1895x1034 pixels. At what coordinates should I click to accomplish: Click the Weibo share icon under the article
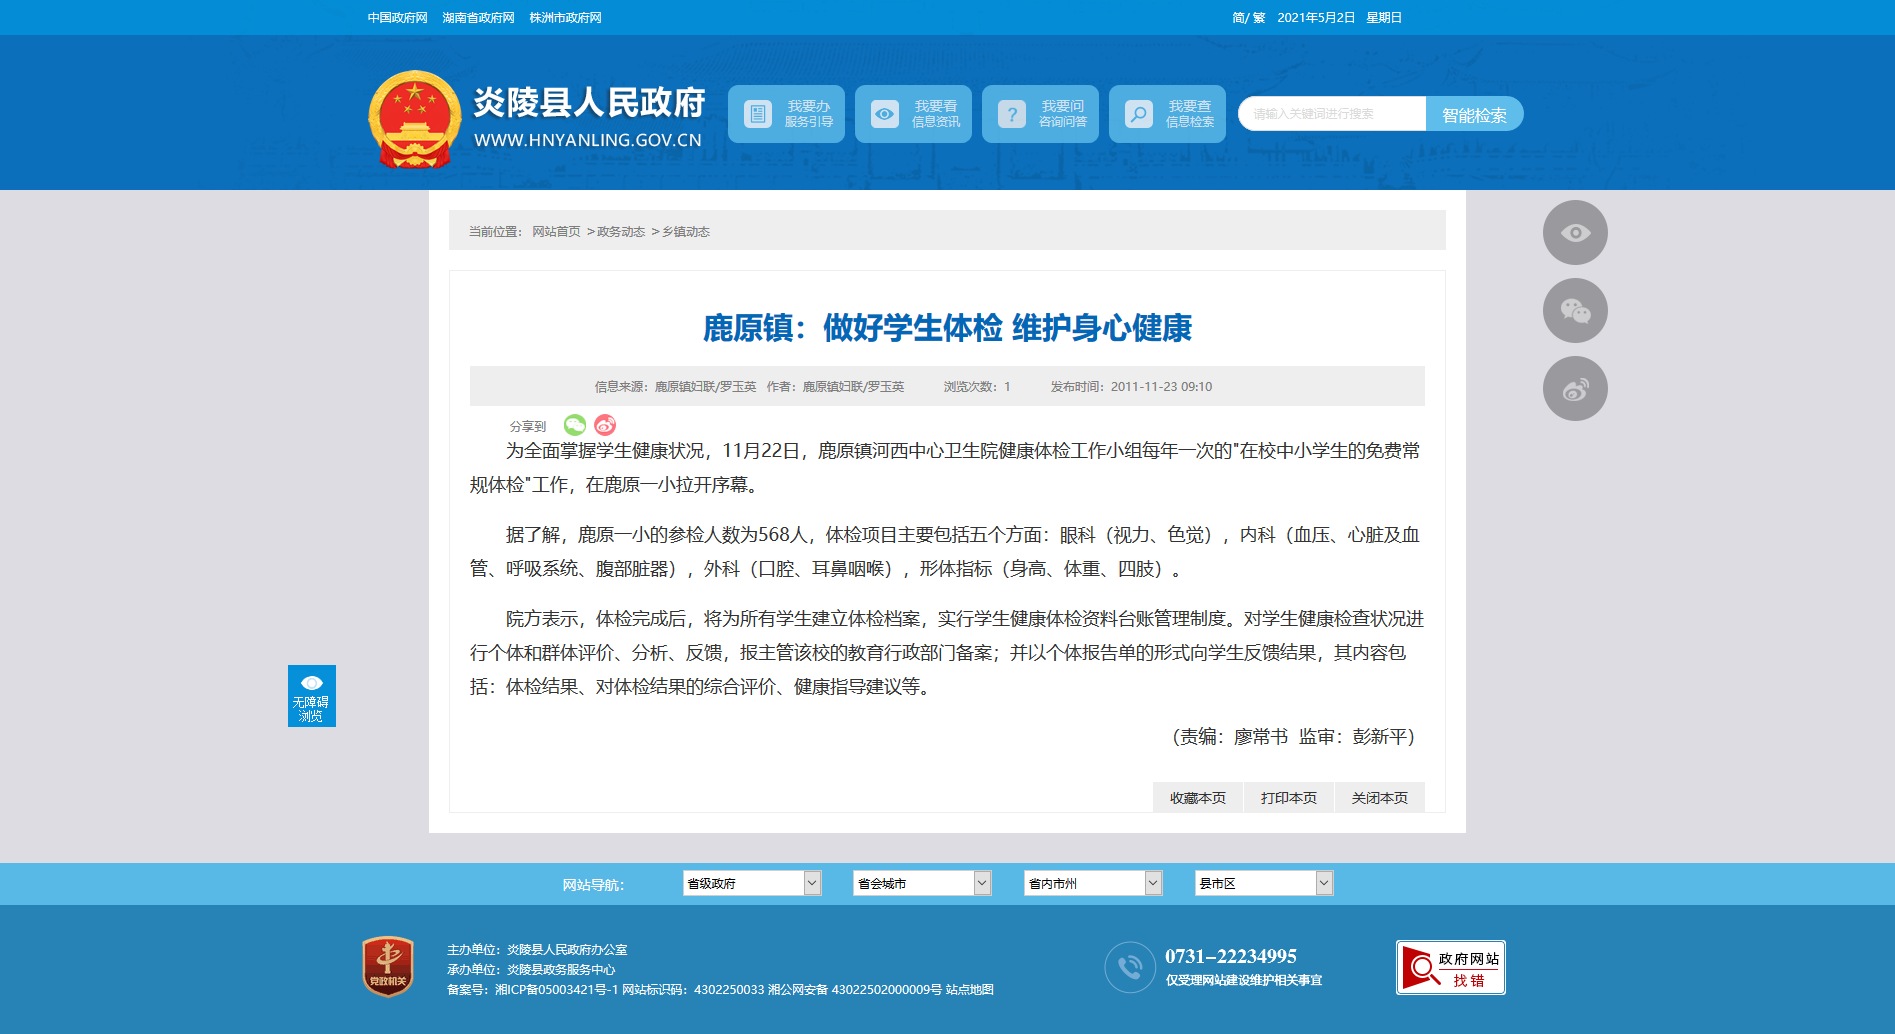coord(605,425)
